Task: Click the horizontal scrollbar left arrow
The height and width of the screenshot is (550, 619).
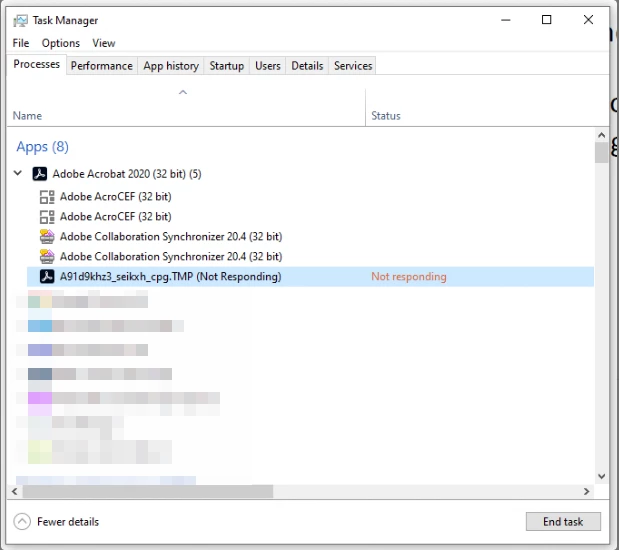Action: (15, 491)
